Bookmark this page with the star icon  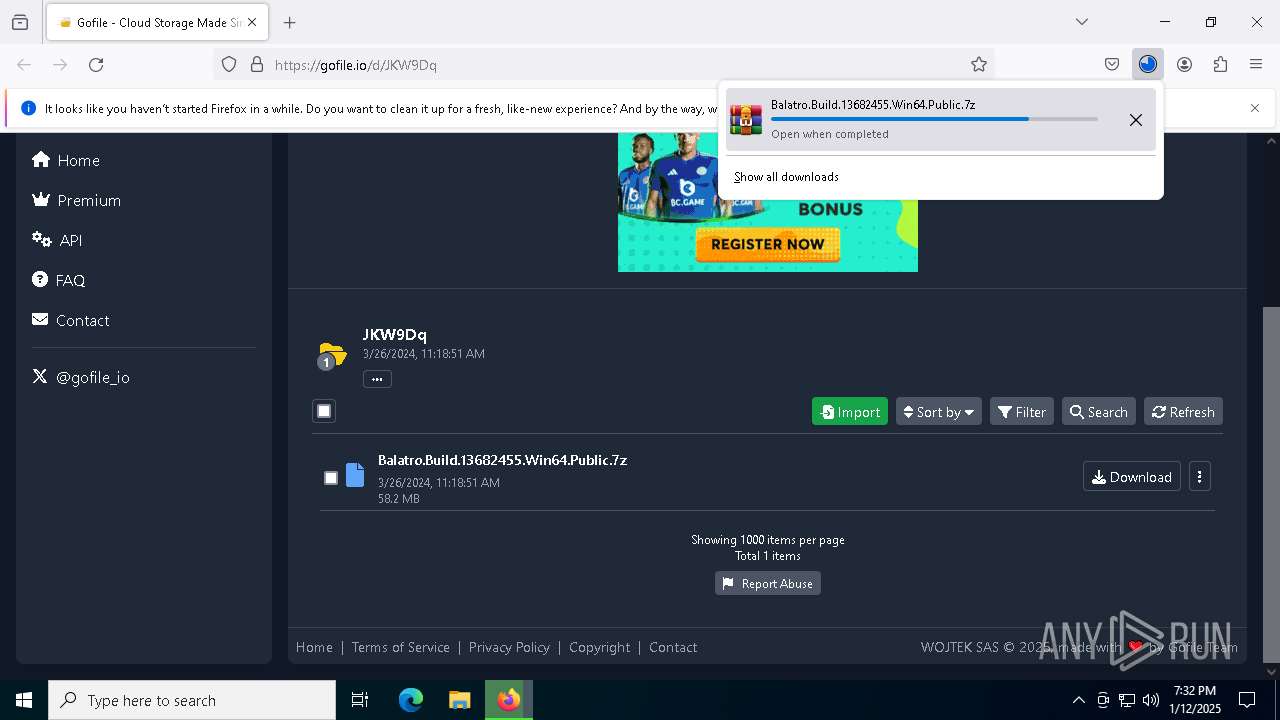pyautogui.click(x=979, y=64)
